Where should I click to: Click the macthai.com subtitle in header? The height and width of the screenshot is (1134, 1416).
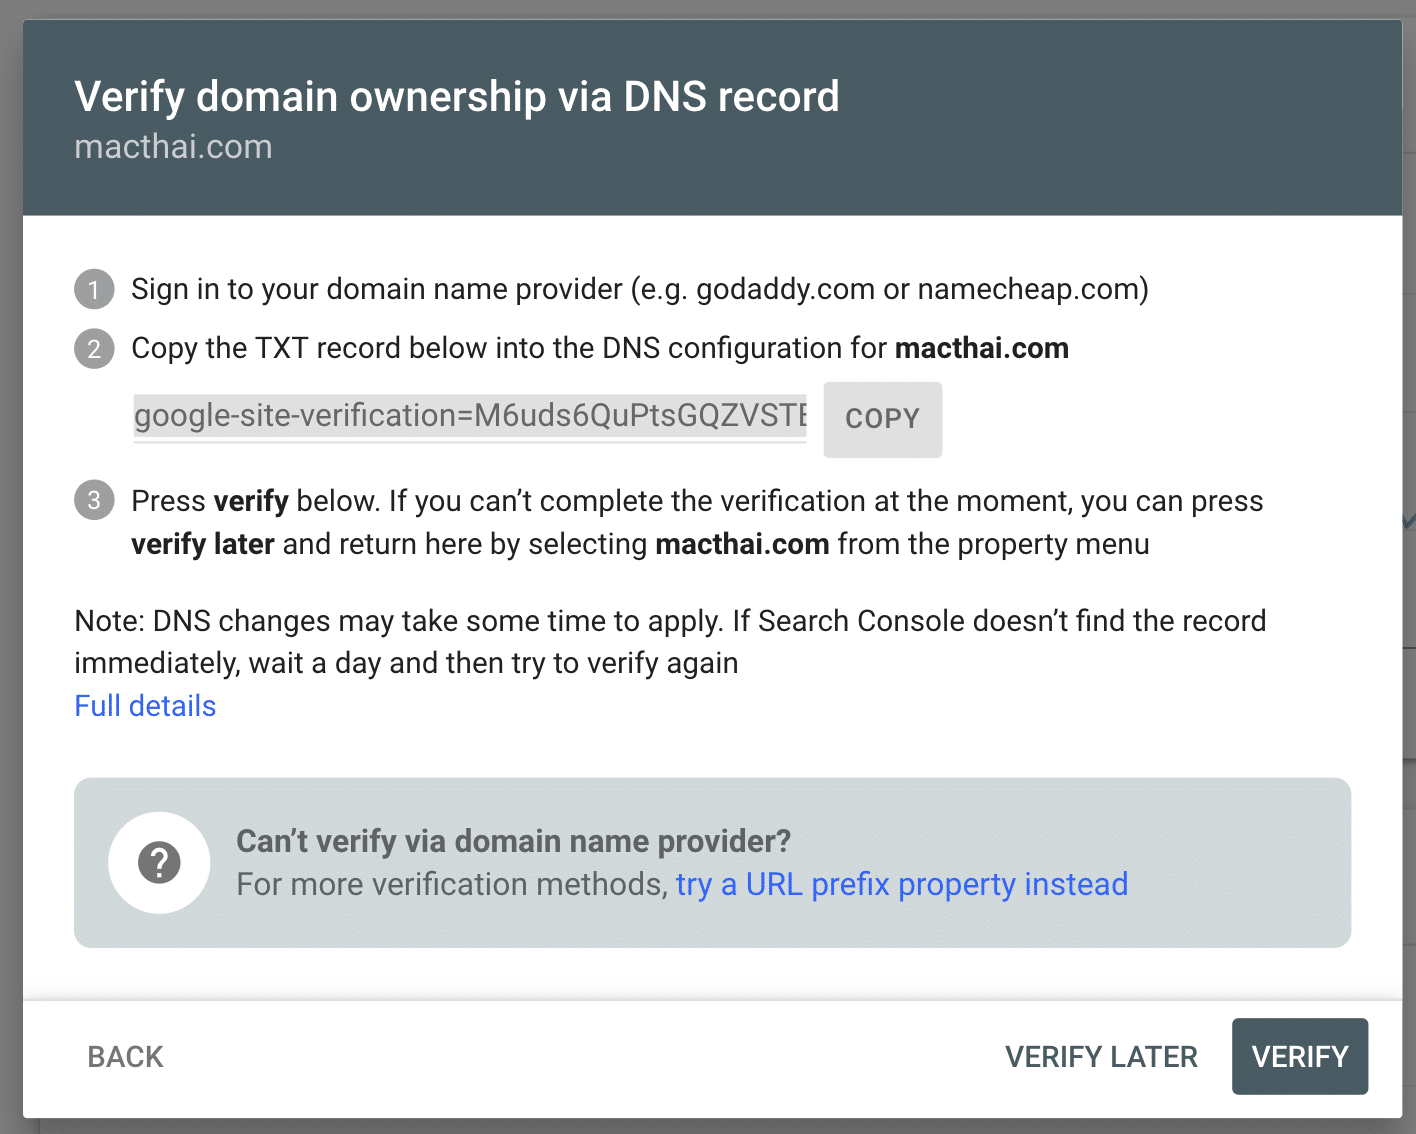(x=173, y=147)
